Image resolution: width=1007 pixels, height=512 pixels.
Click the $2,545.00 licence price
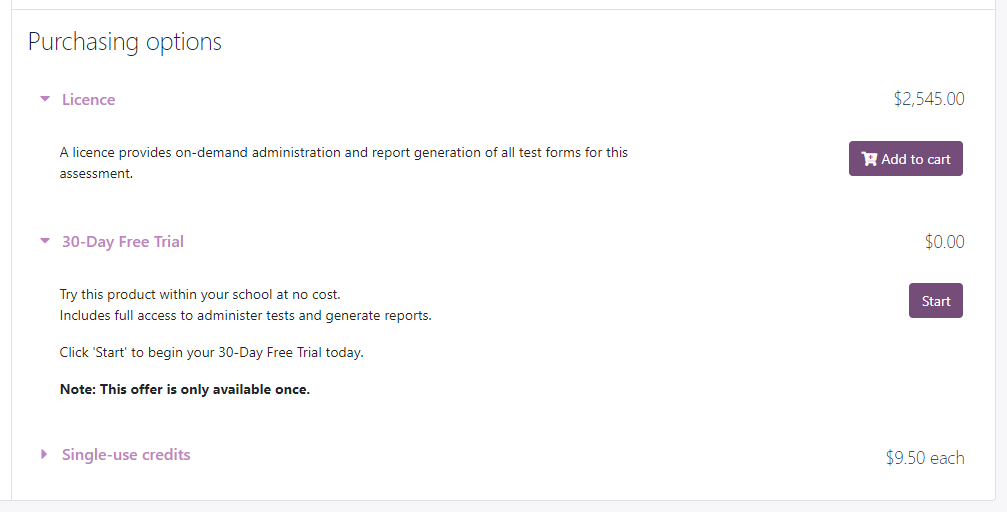[929, 99]
